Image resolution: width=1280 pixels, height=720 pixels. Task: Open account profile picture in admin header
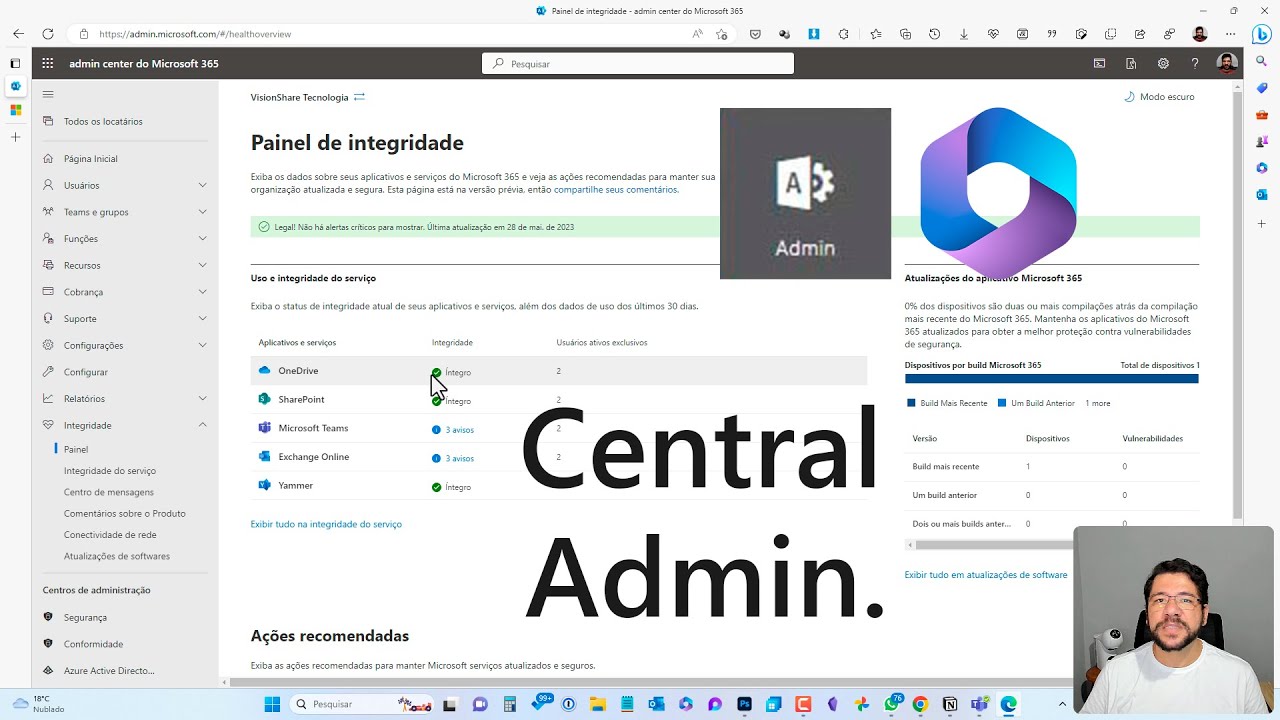tap(1226, 63)
